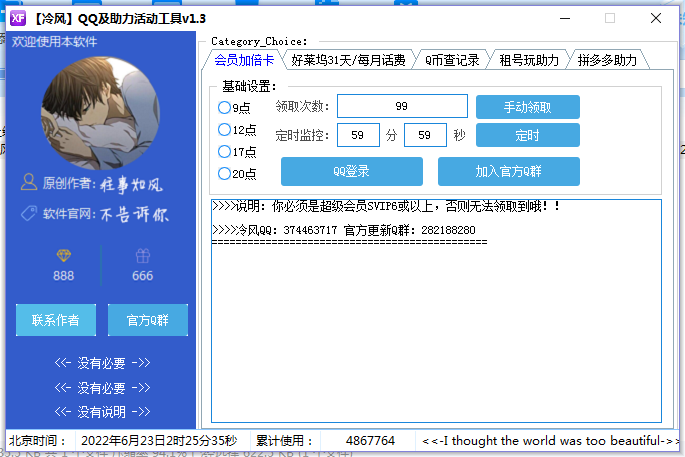Viewport: 685px width, 457px height.
Task: Click the 888 diamond count
Action: 64,276
